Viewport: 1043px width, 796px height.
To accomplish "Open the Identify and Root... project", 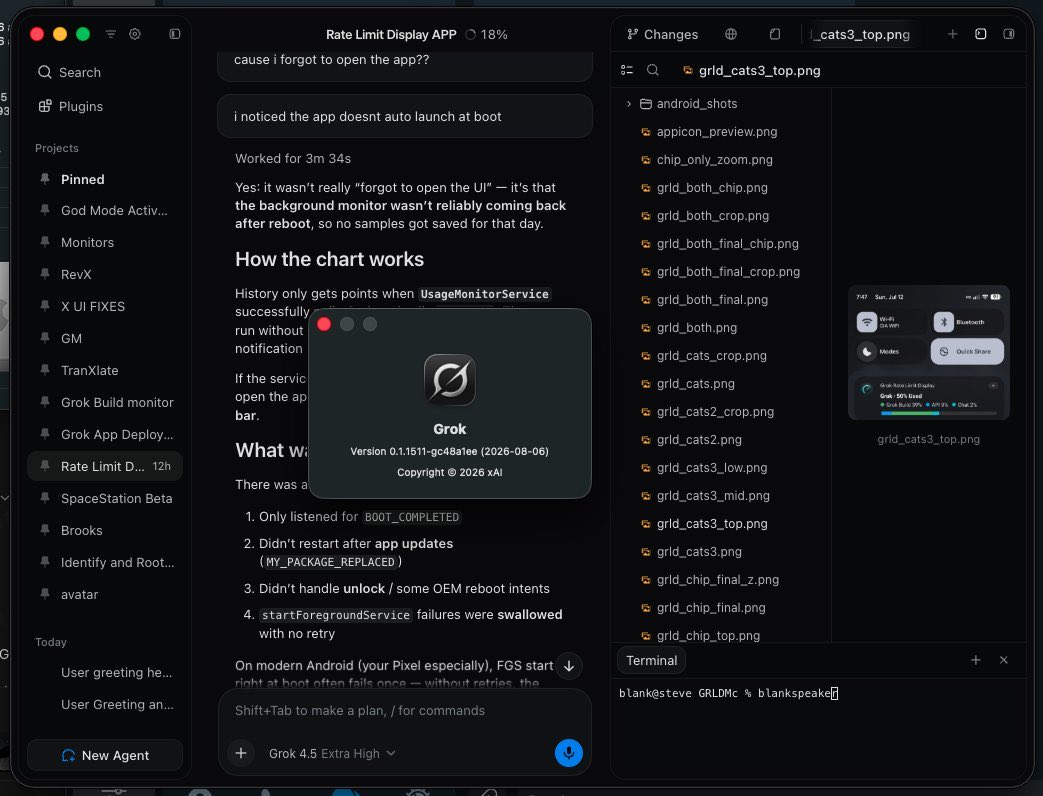I will tap(105, 562).
